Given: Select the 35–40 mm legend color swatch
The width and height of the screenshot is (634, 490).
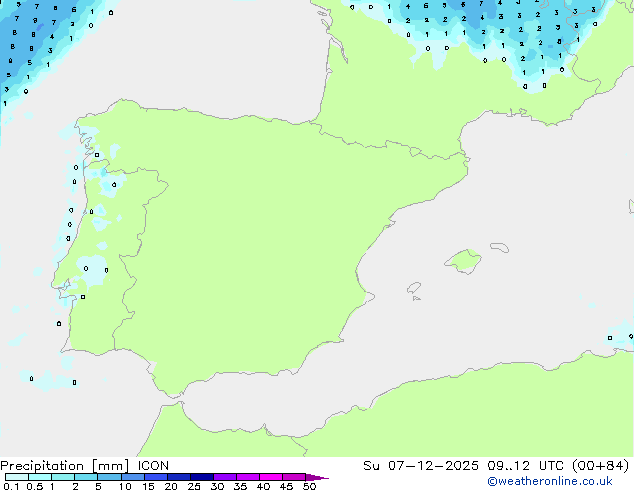Looking at the screenshot, I should click(x=247, y=477).
